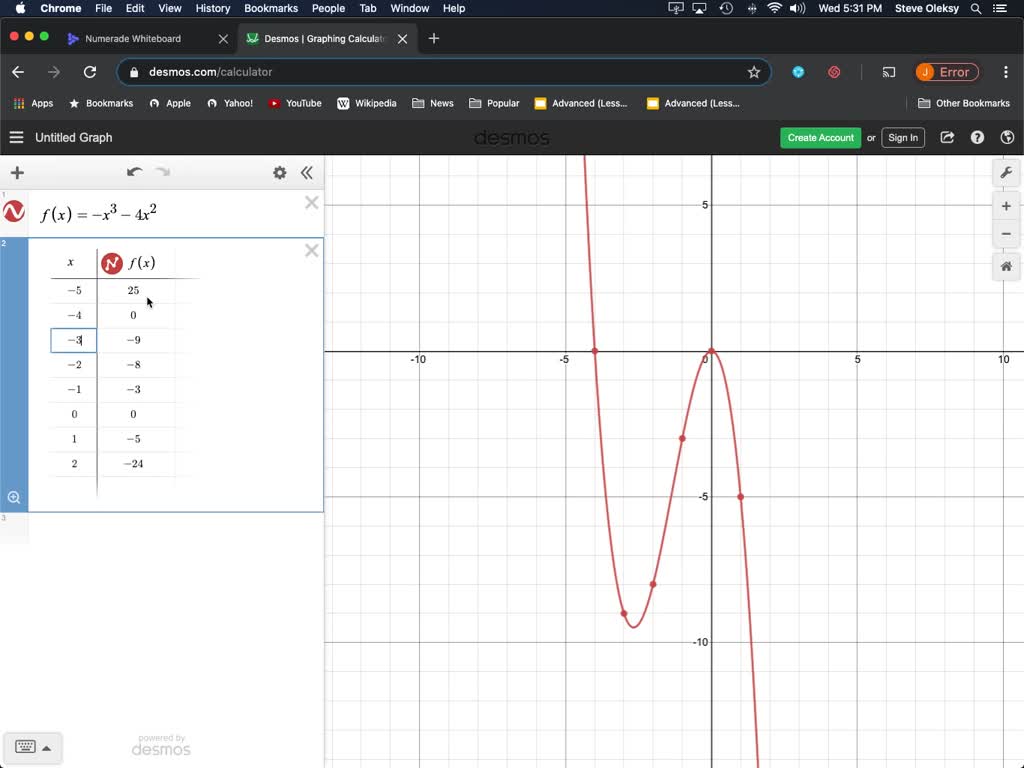Zoom to fit table data with the magnifier icon
The width and height of the screenshot is (1024, 768).
click(x=14, y=497)
